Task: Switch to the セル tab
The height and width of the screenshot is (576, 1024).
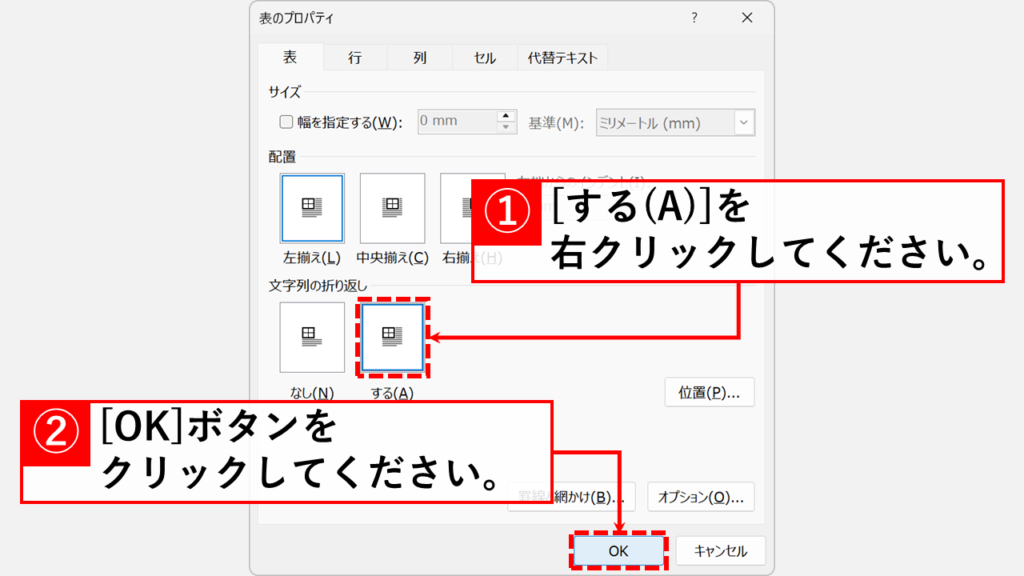Action: pyautogui.click(x=483, y=57)
